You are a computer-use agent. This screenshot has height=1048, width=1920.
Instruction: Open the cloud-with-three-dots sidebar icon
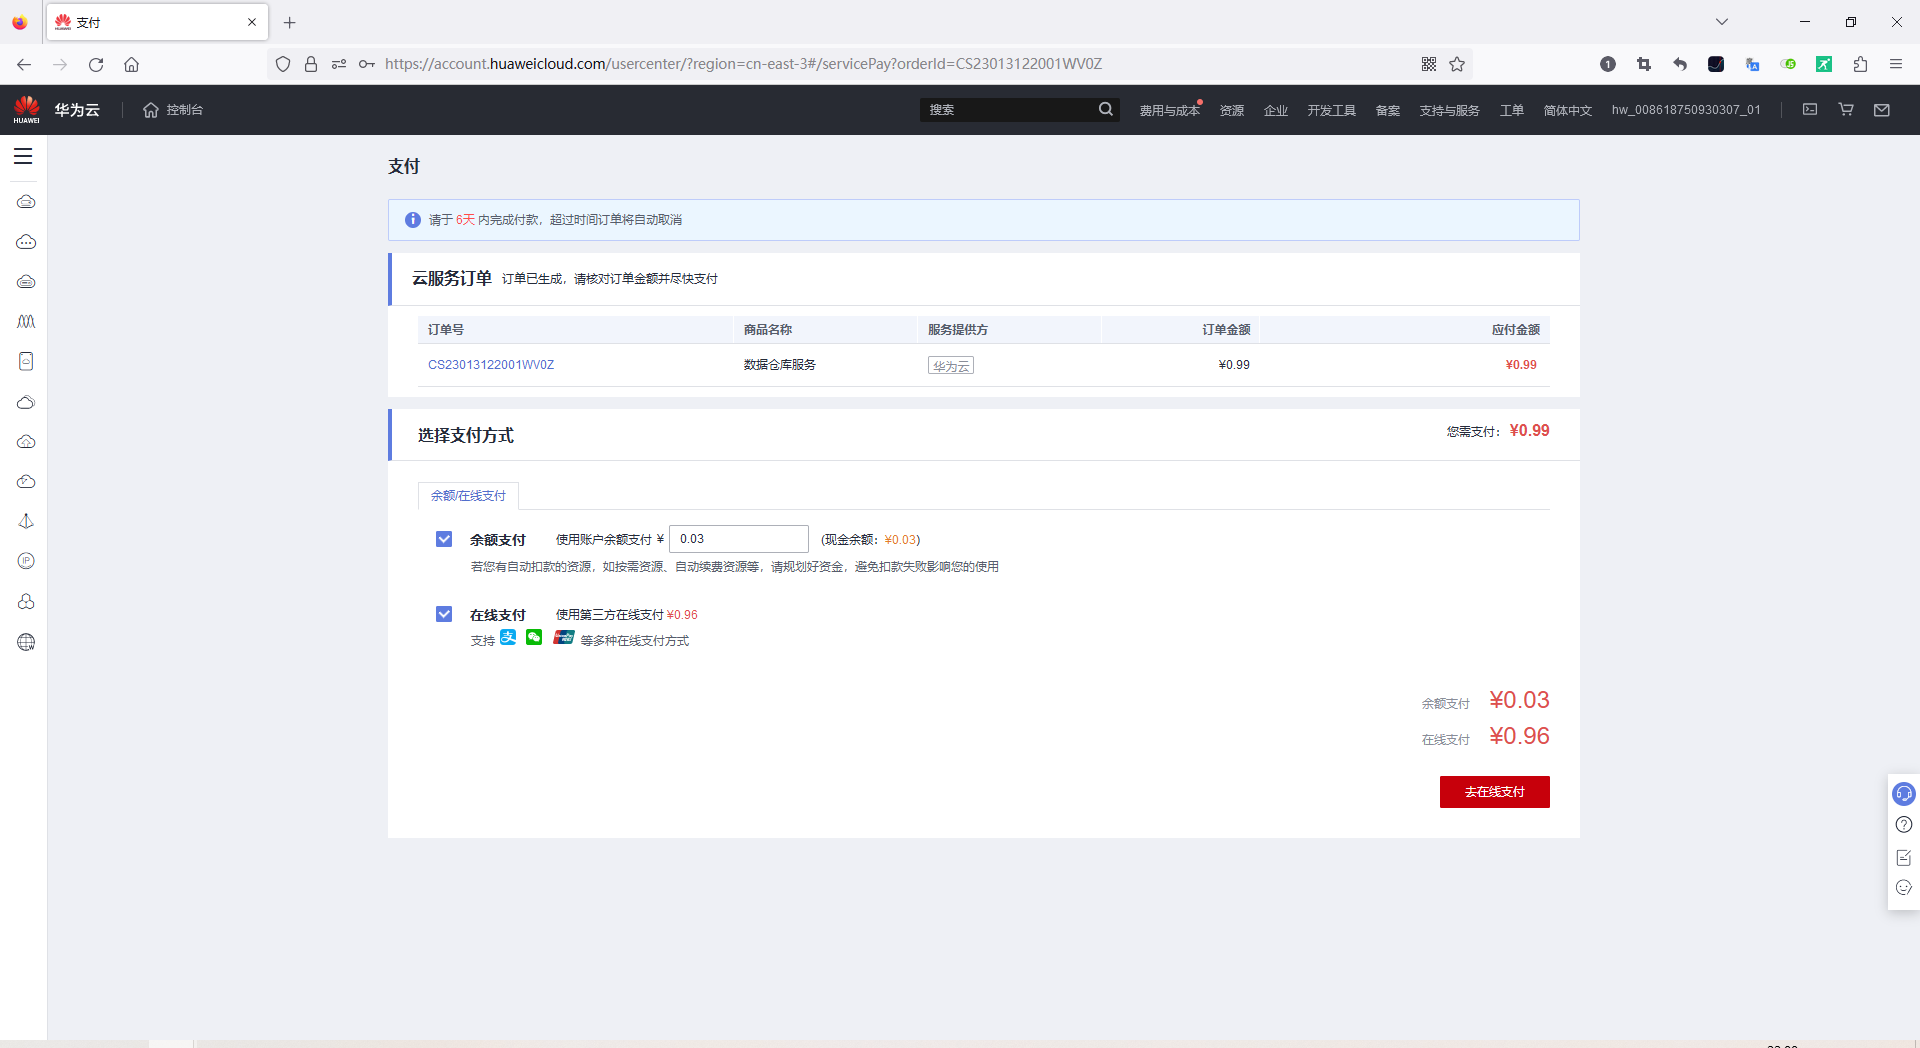coord(26,242)
